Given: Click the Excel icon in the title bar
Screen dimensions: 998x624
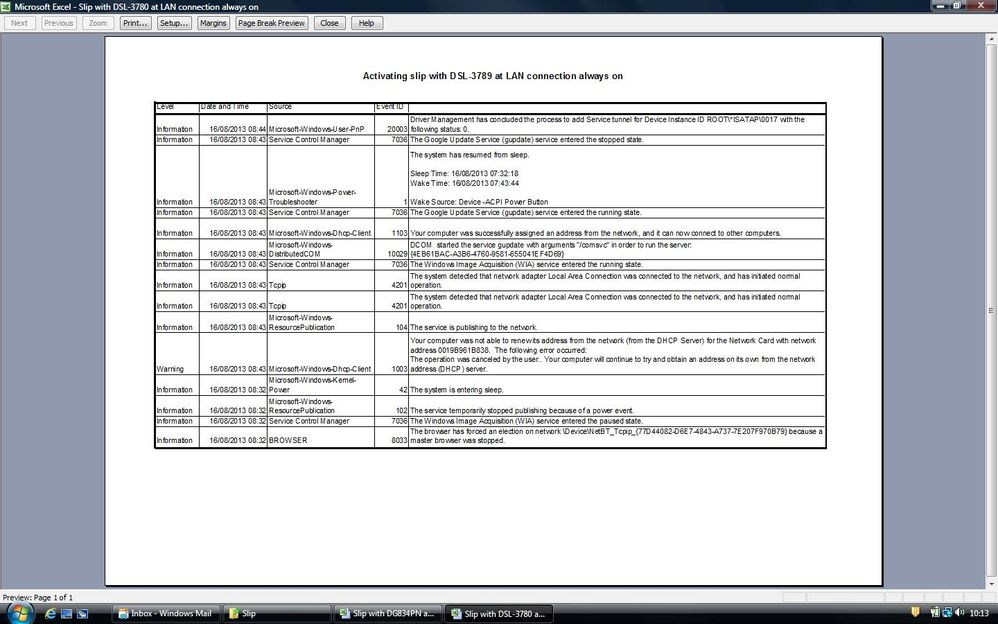Looking at the screenshot, I should click(x=7, y=5).
